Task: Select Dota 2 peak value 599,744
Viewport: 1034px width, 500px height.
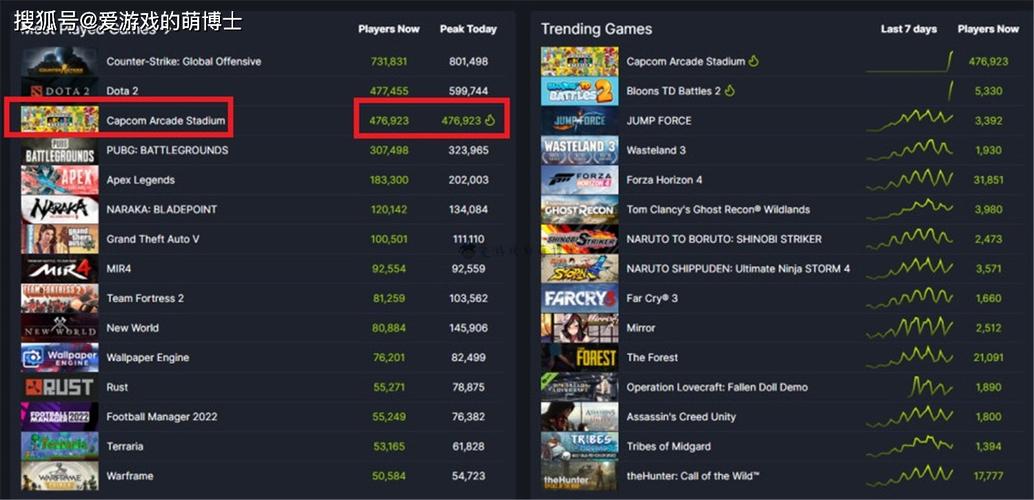Action: click(468, 91)
